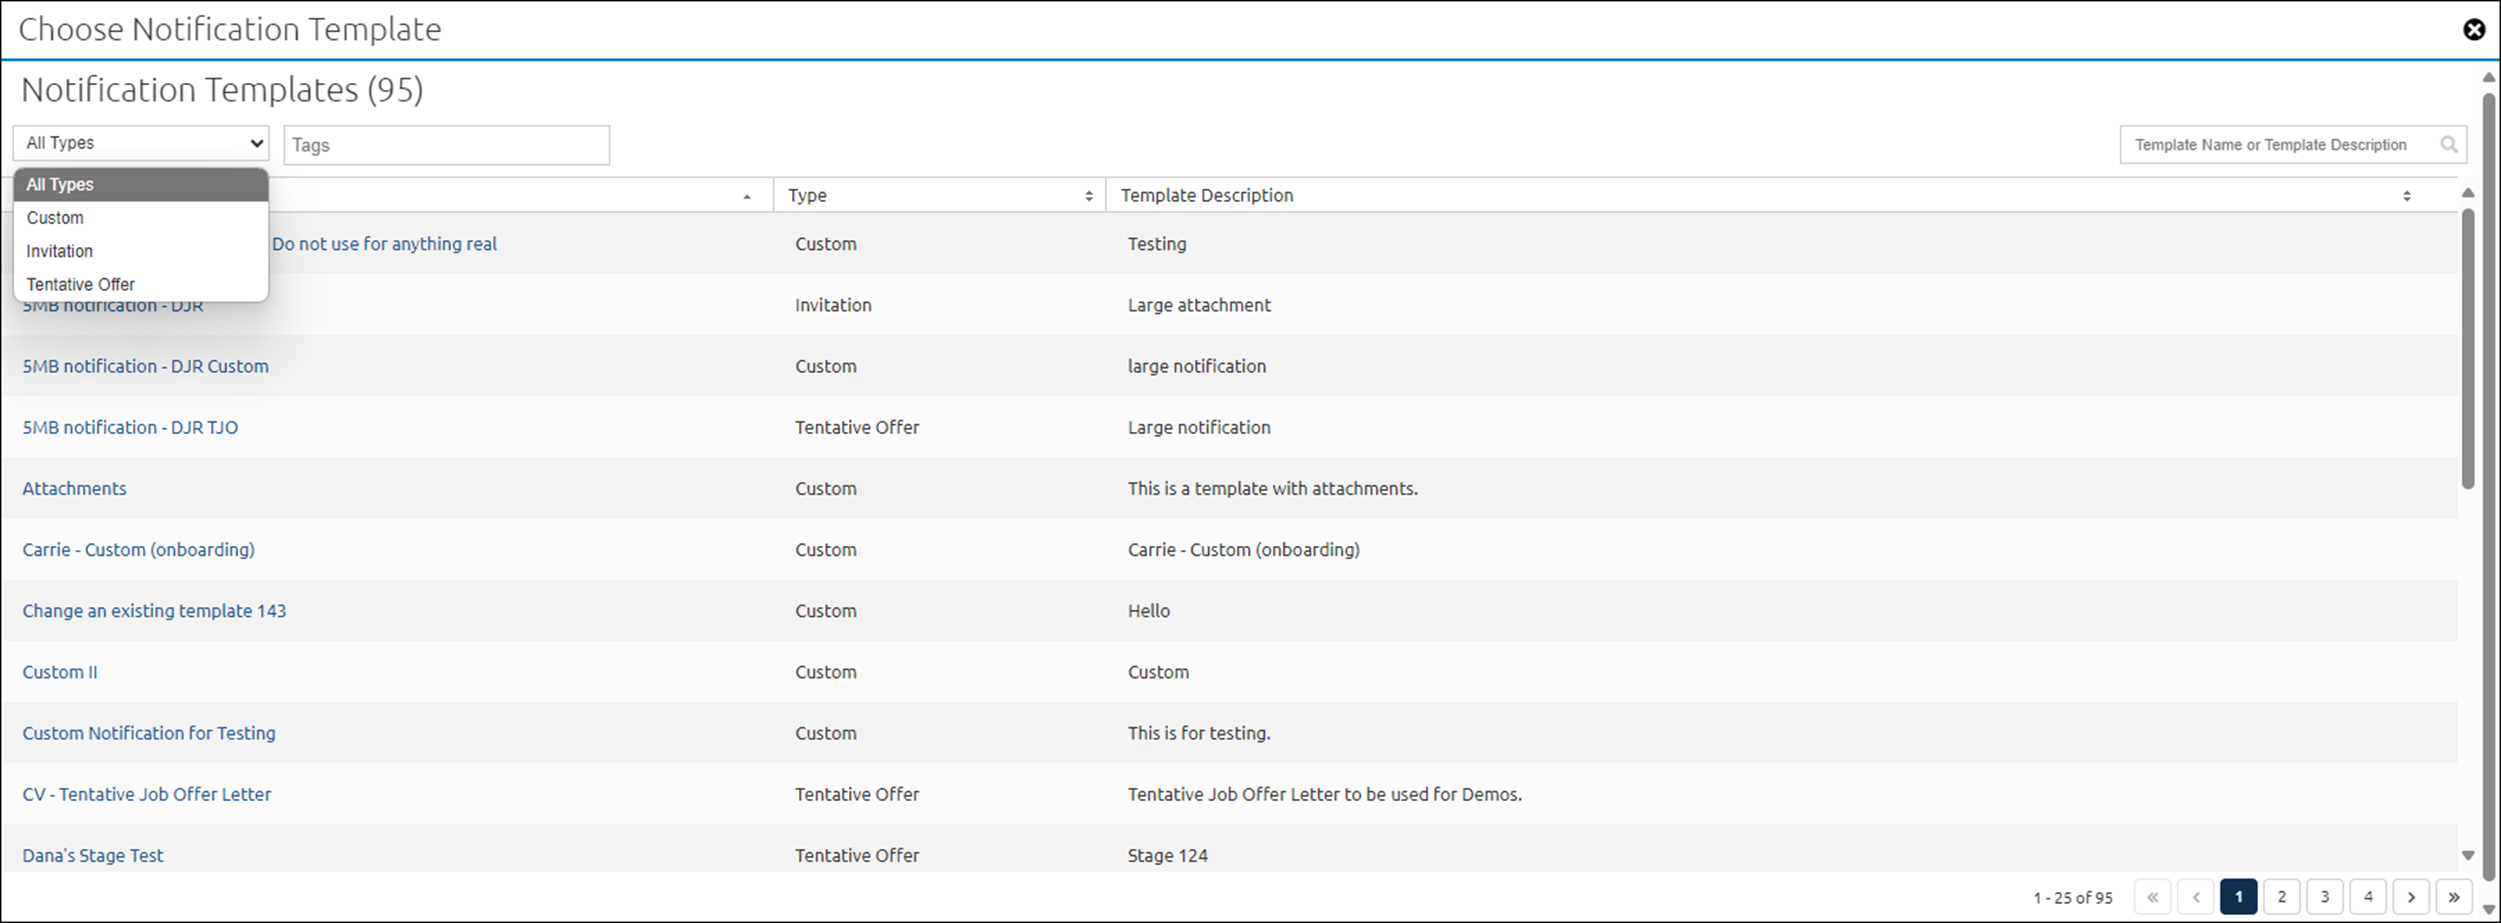Click the This is for testing description
2501x923 pixels.
pos(1199,733)
